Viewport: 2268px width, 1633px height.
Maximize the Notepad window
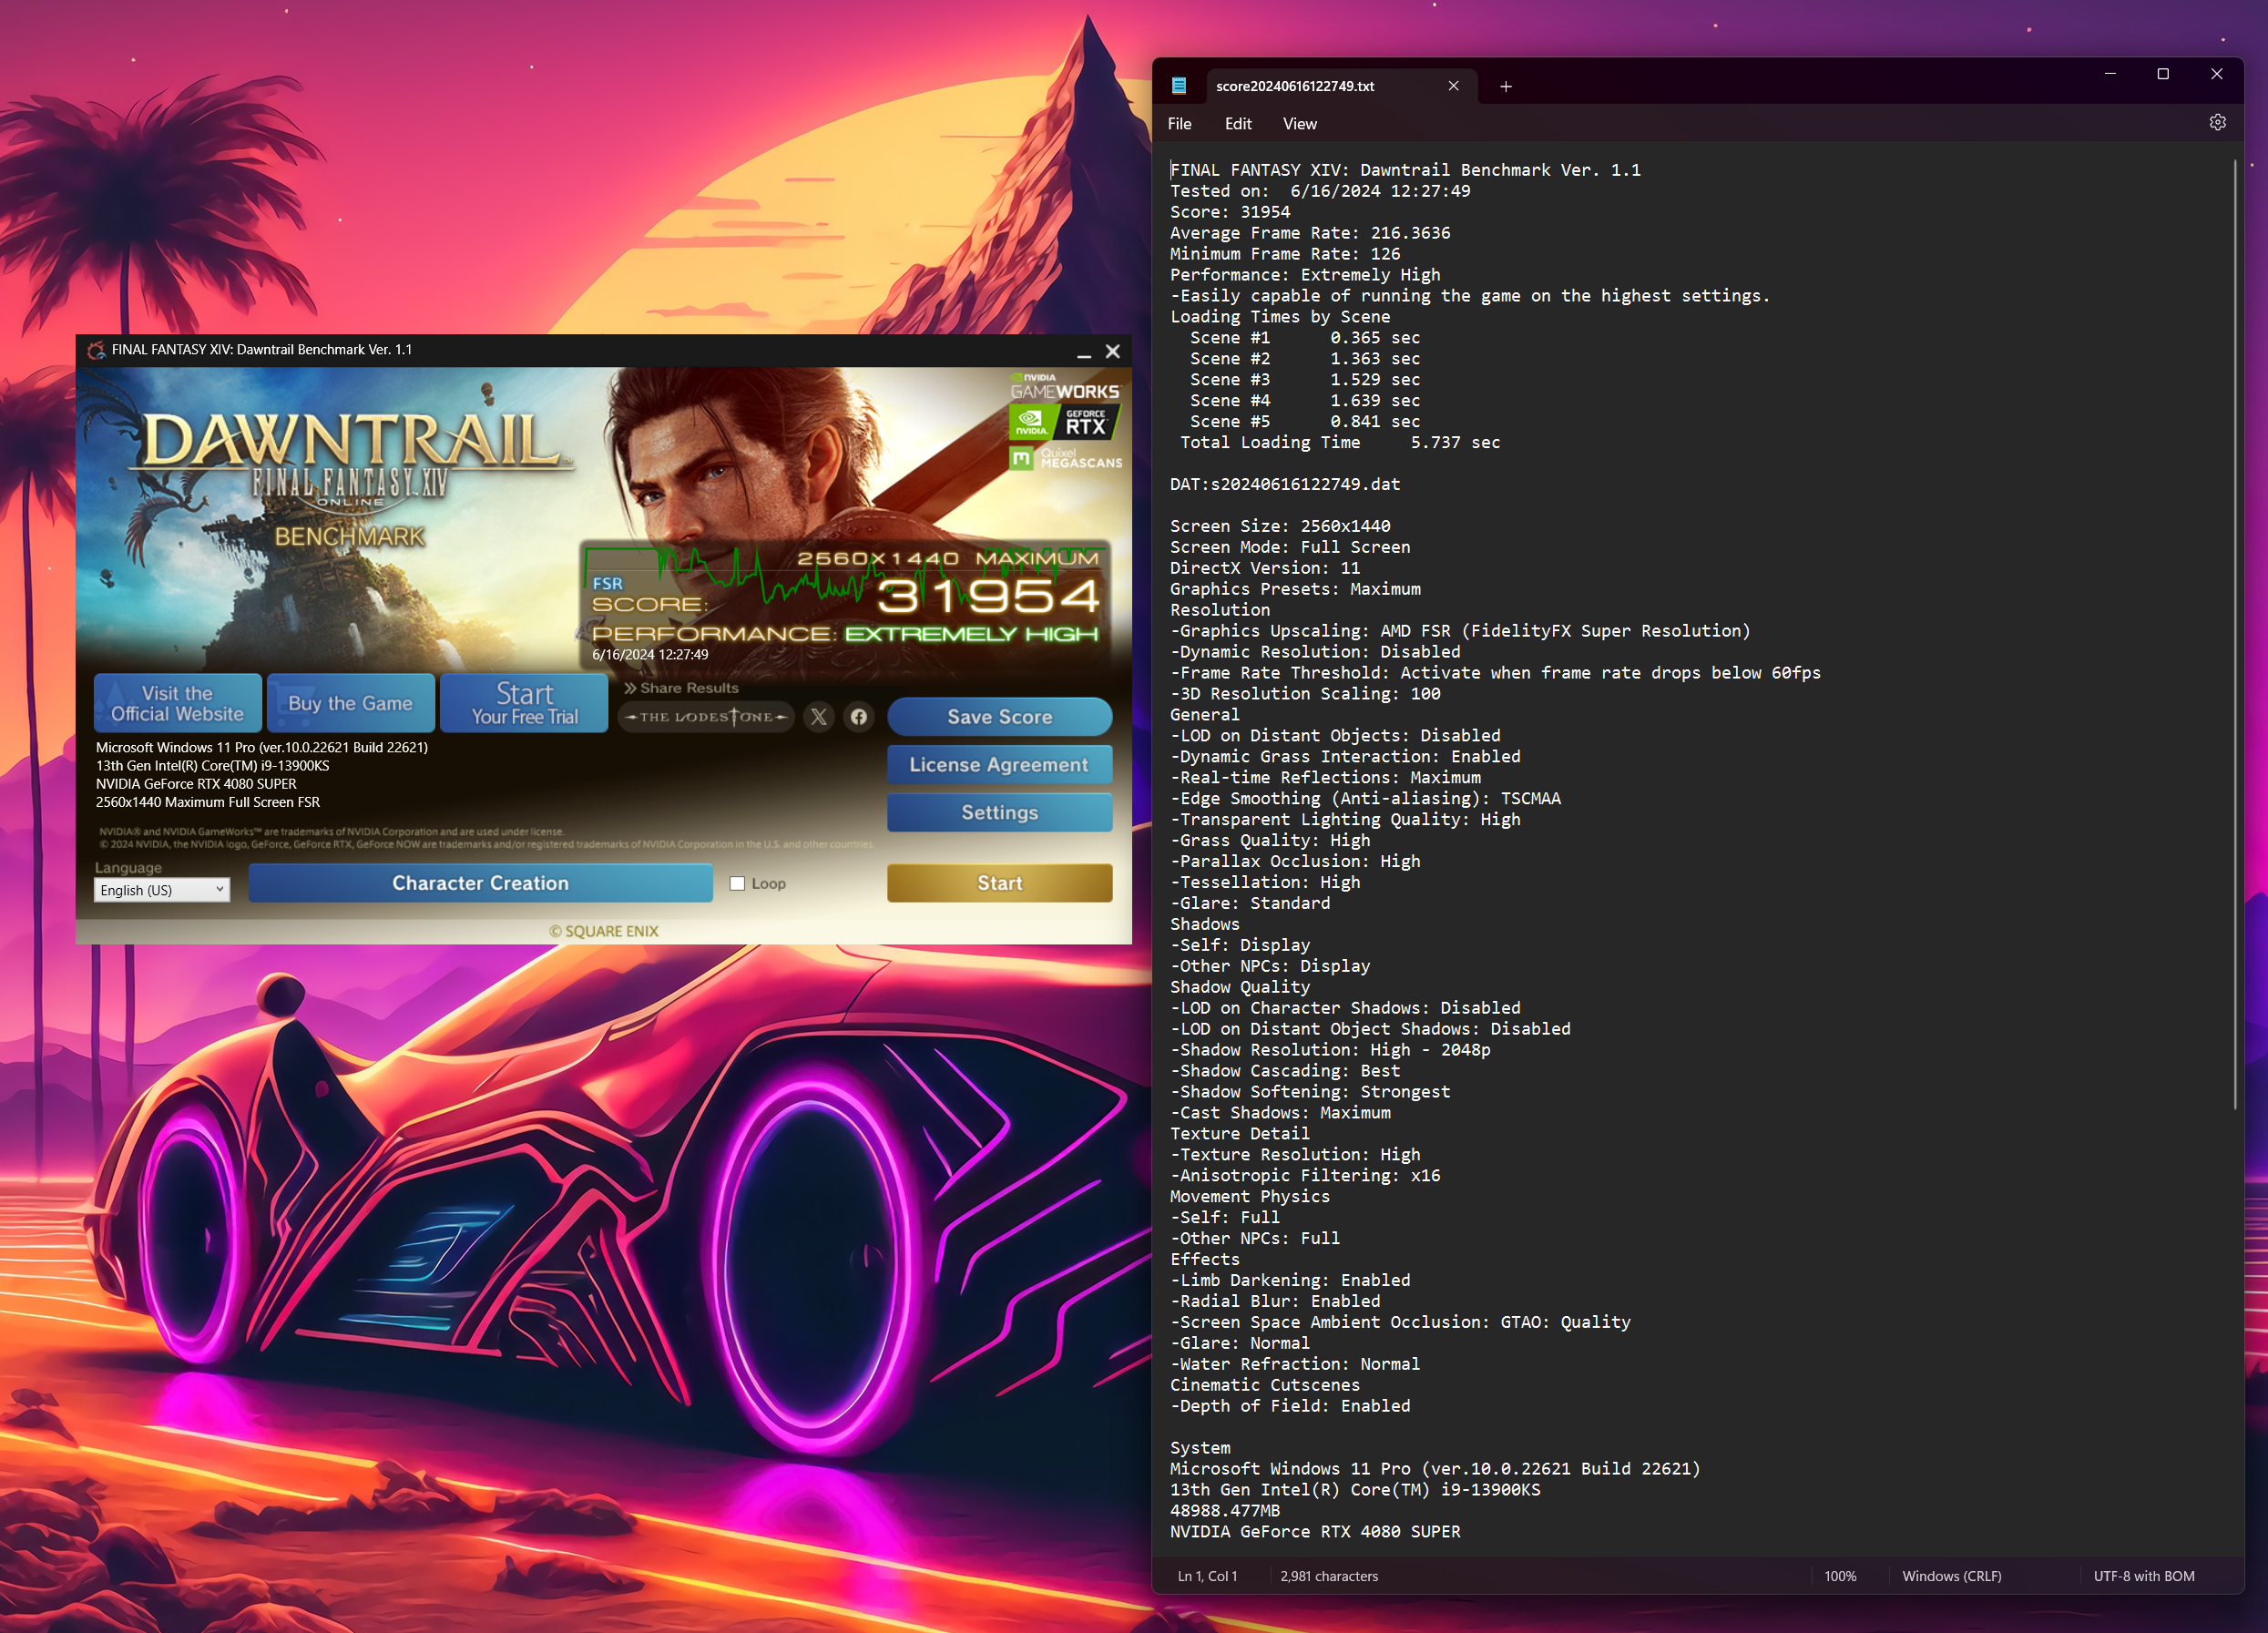click(2163, 74)
